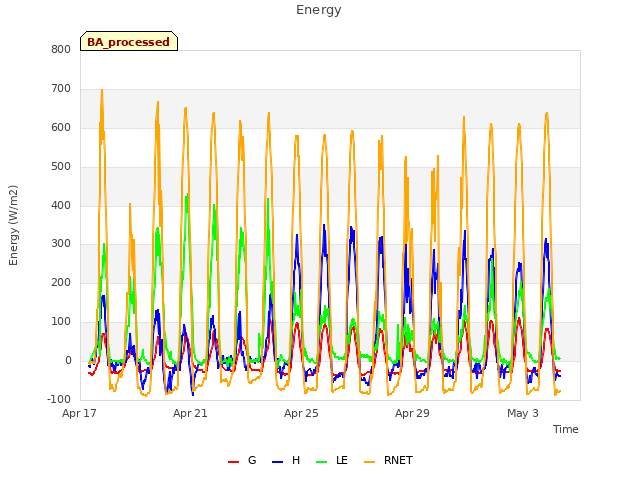Screen dimensions: 640x480
Task: Click the 'Apr 29' x-axis tick label
Action: tap(412, 413)
